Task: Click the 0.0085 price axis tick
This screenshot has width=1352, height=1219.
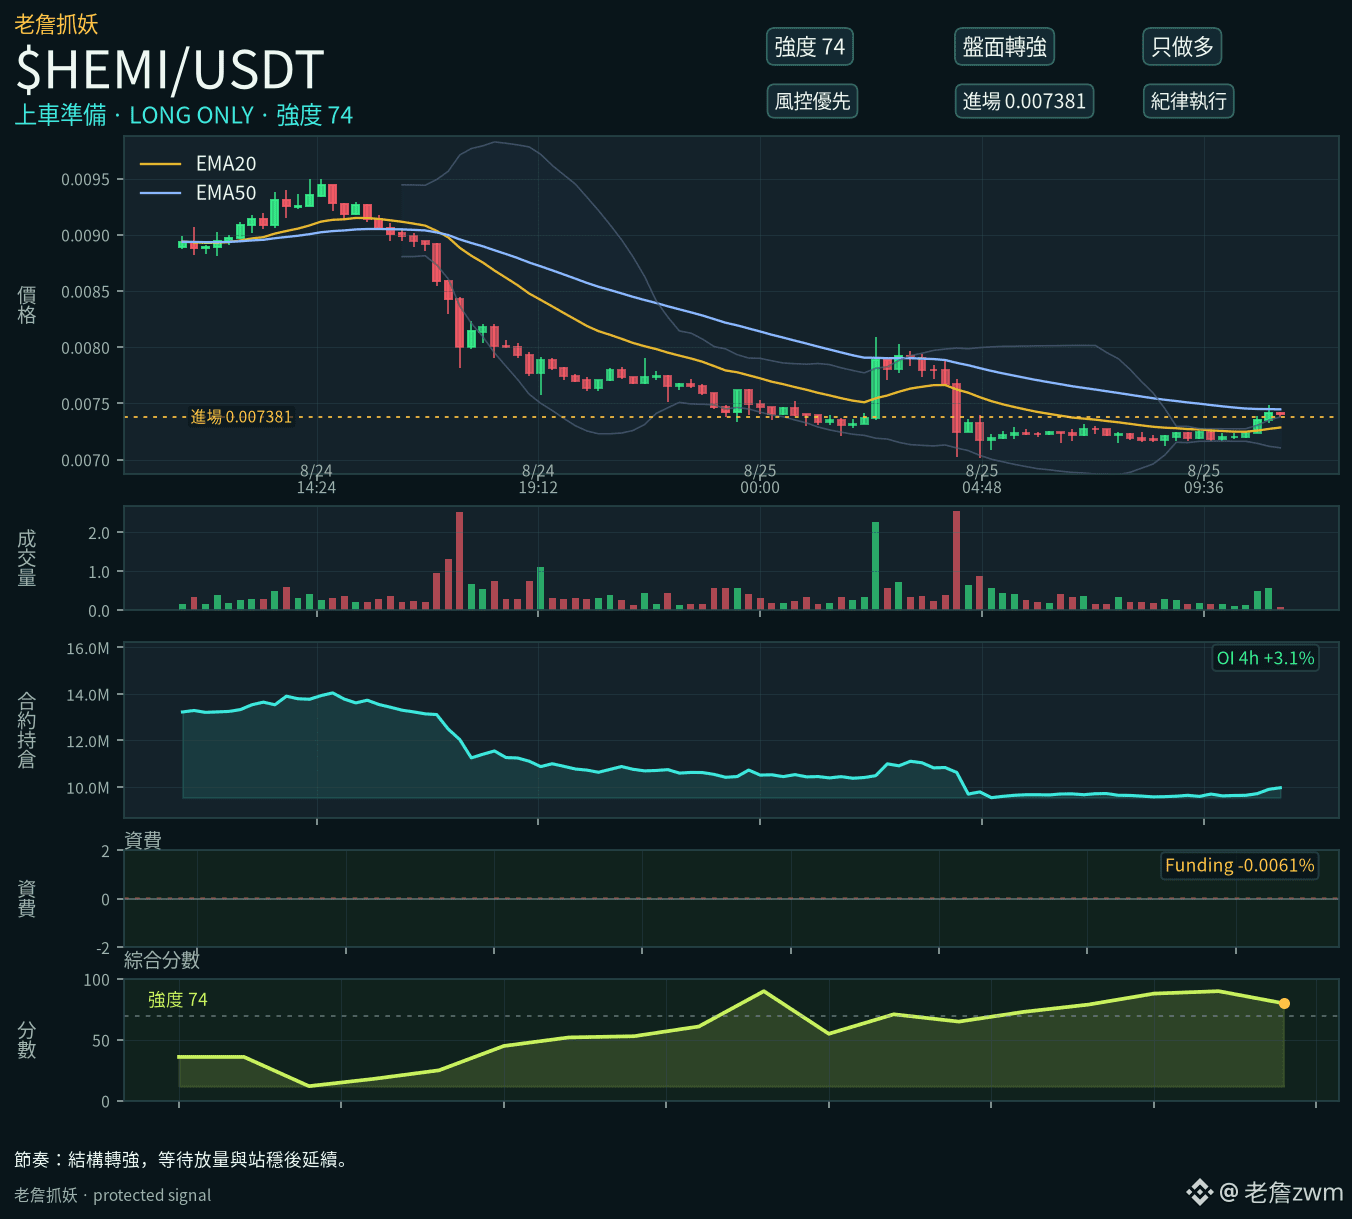Action: pos(86,292)
